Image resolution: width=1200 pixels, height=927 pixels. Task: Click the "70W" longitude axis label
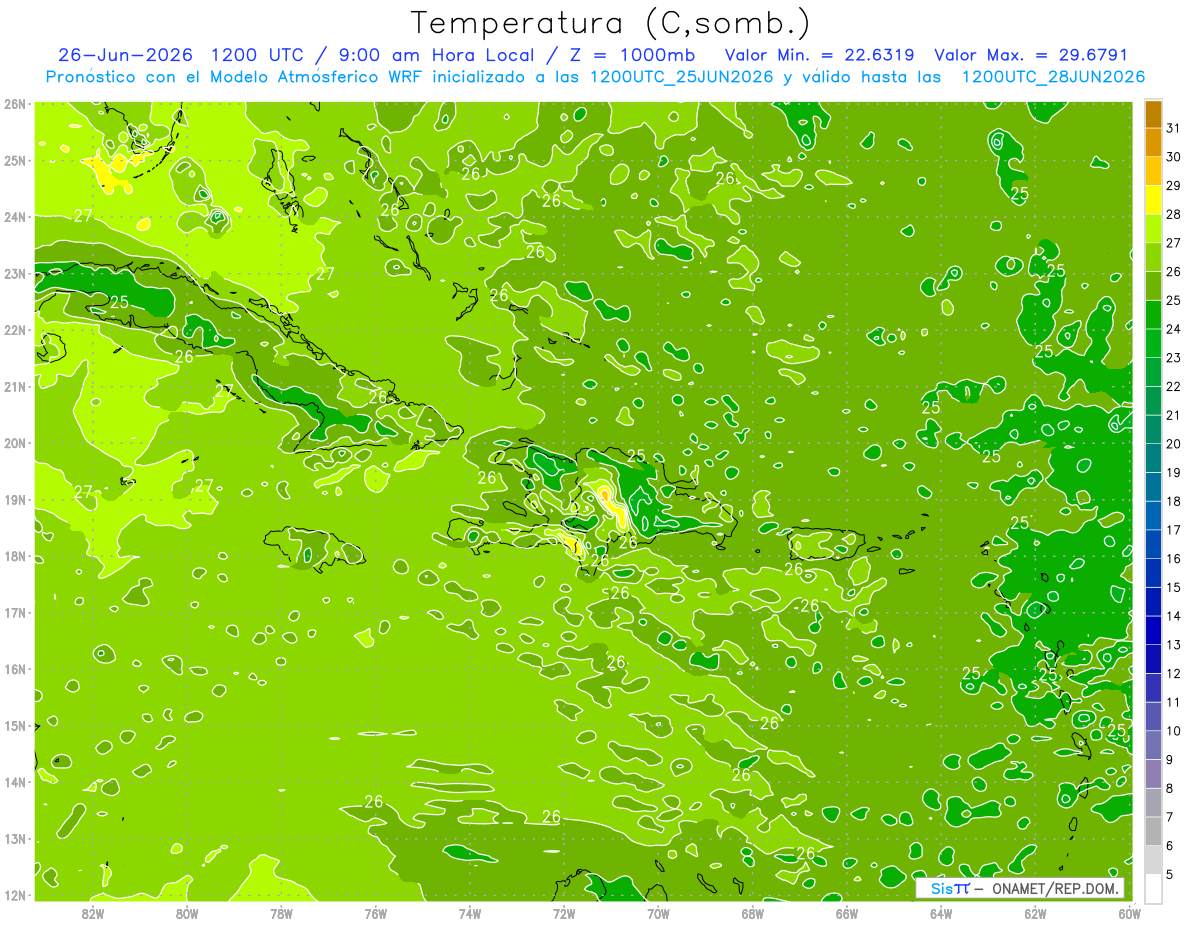pos(658,914)
